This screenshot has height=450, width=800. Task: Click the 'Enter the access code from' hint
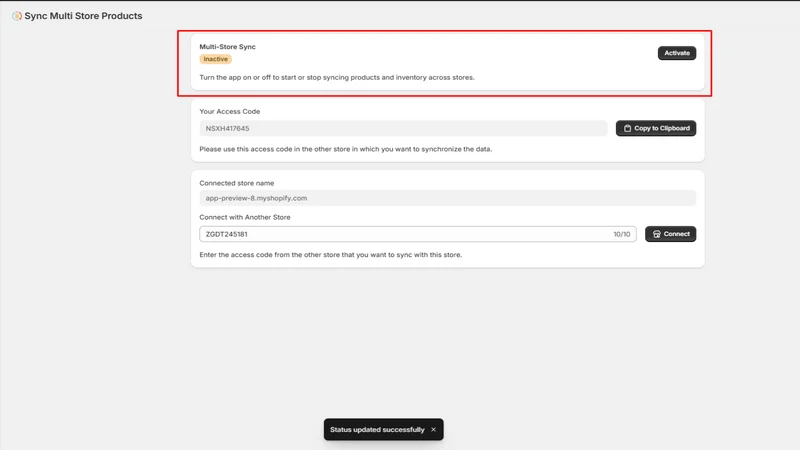click(331, 255)
